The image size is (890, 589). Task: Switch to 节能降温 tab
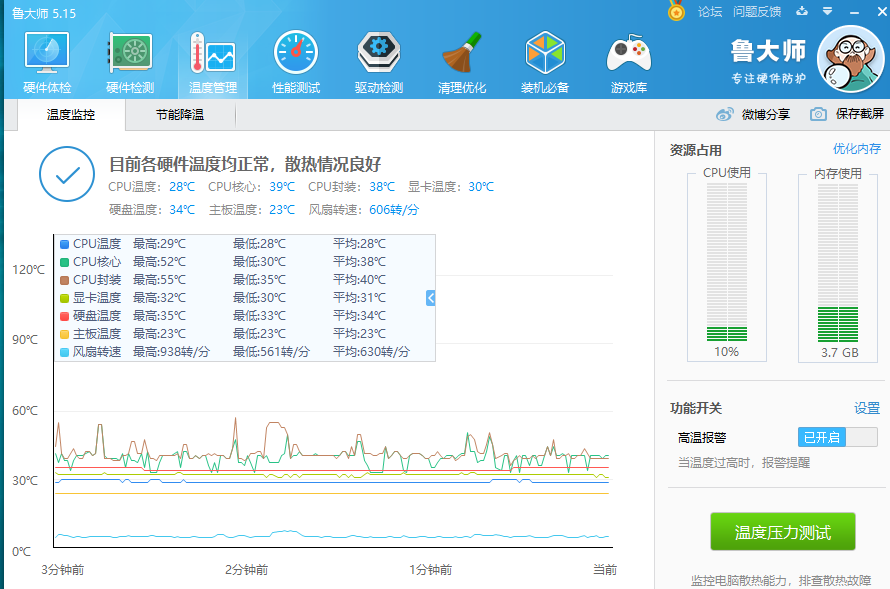[x=180, y=115]
